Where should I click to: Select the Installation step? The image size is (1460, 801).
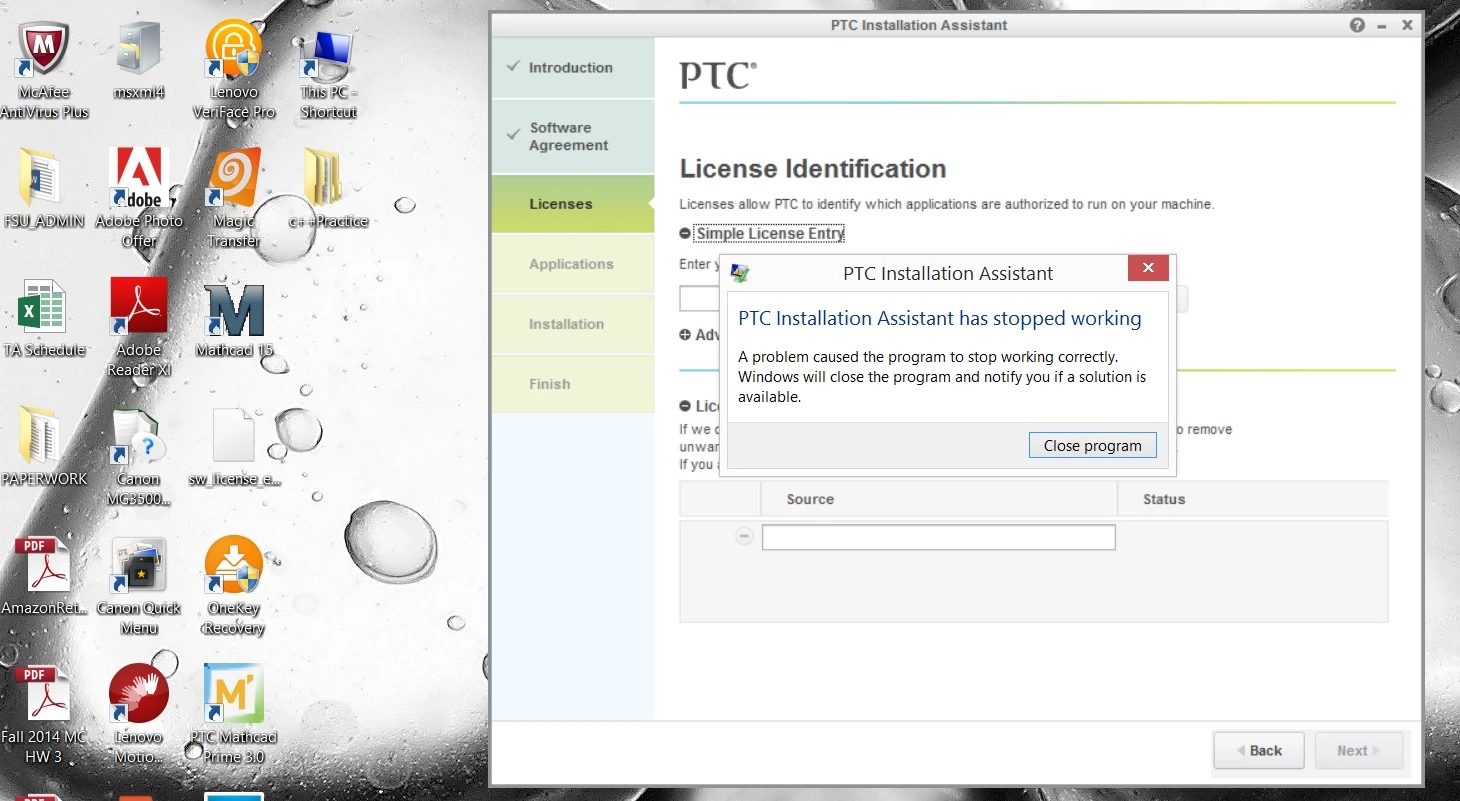tap(573, 324)
